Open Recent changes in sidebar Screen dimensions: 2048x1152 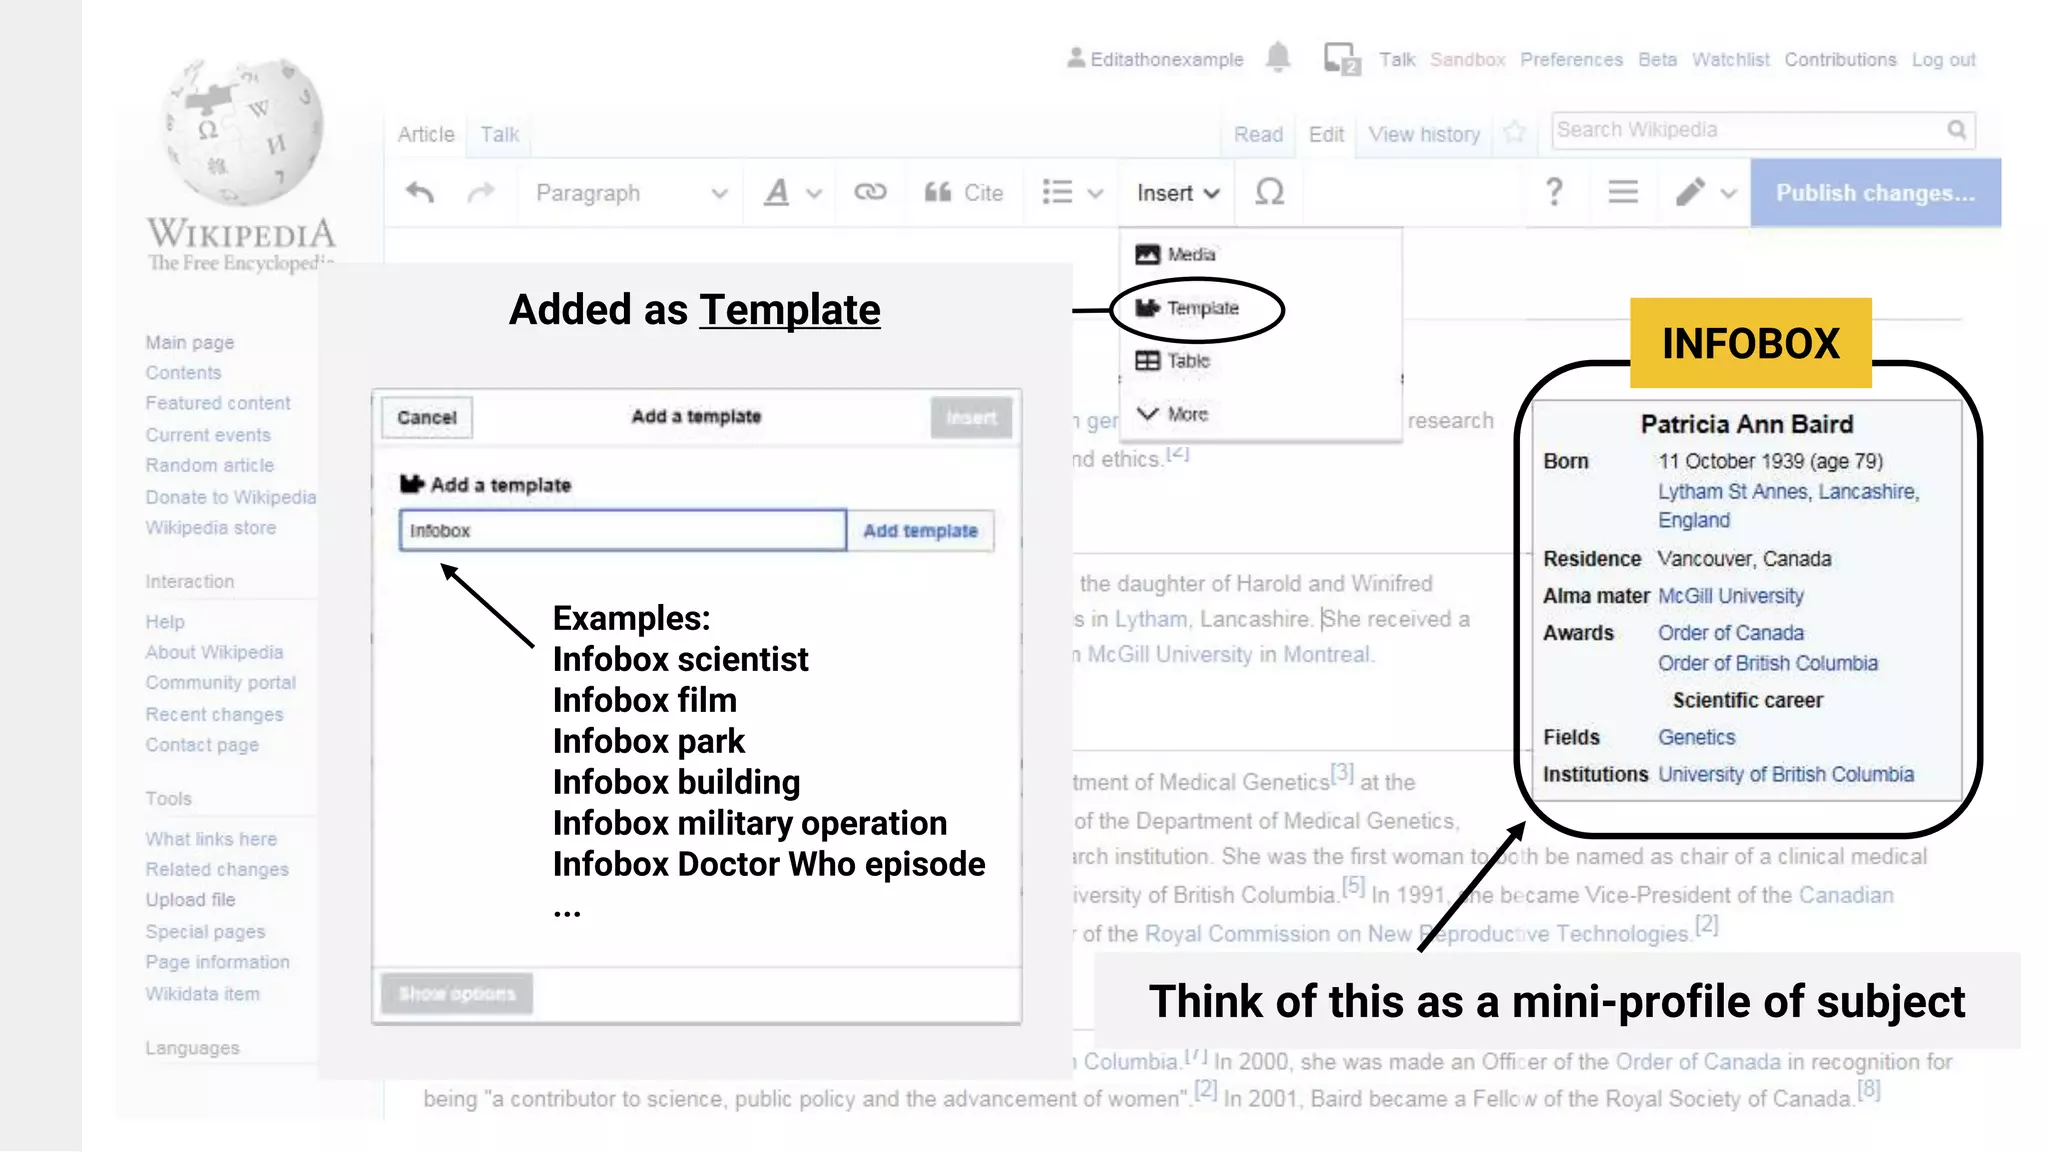[214, 714]
